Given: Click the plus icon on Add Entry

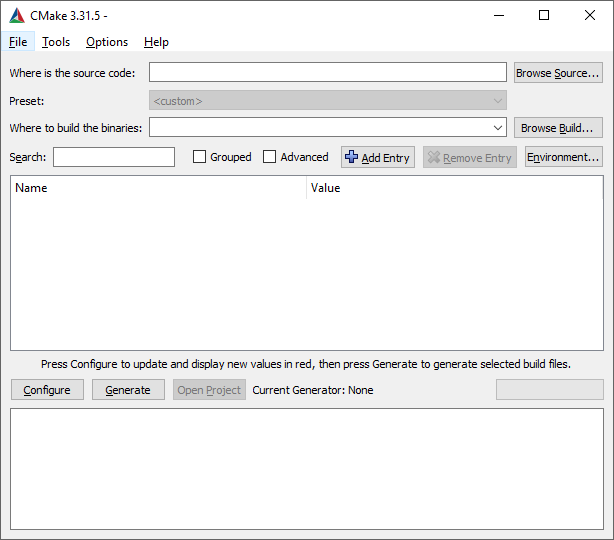Looking at the screenshot, I should tap(351, 157).
